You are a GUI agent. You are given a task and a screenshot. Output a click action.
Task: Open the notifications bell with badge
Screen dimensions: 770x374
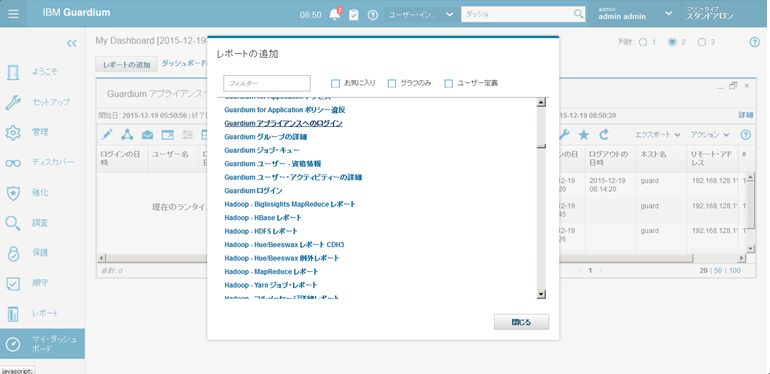tap(335, 14)
